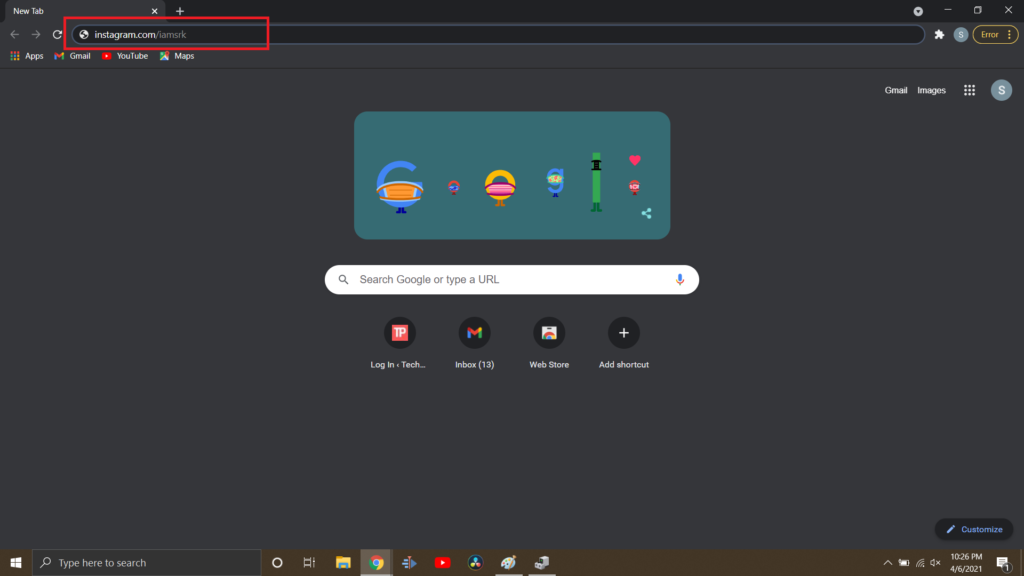The image size is (1024, 576).
Task: Open Maps bookmark in bookmarks bar
Action: [177, 56]
